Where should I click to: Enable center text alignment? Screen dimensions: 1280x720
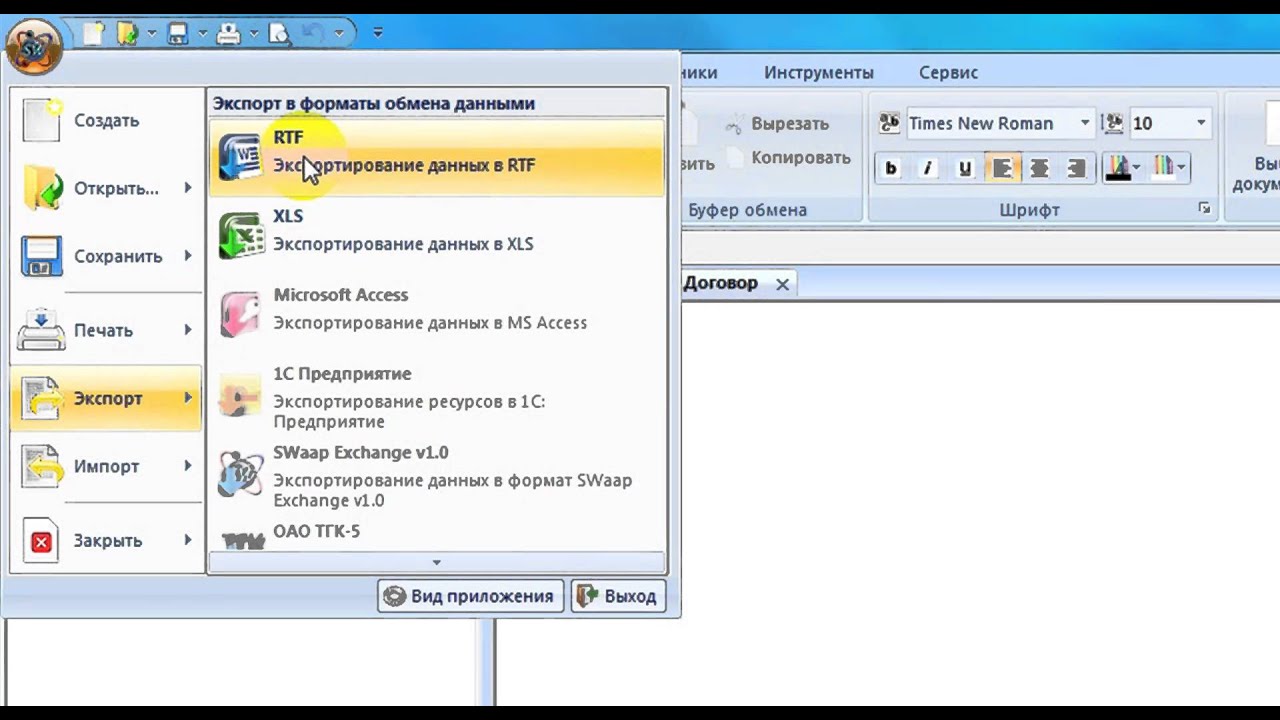click(1039, 168)
